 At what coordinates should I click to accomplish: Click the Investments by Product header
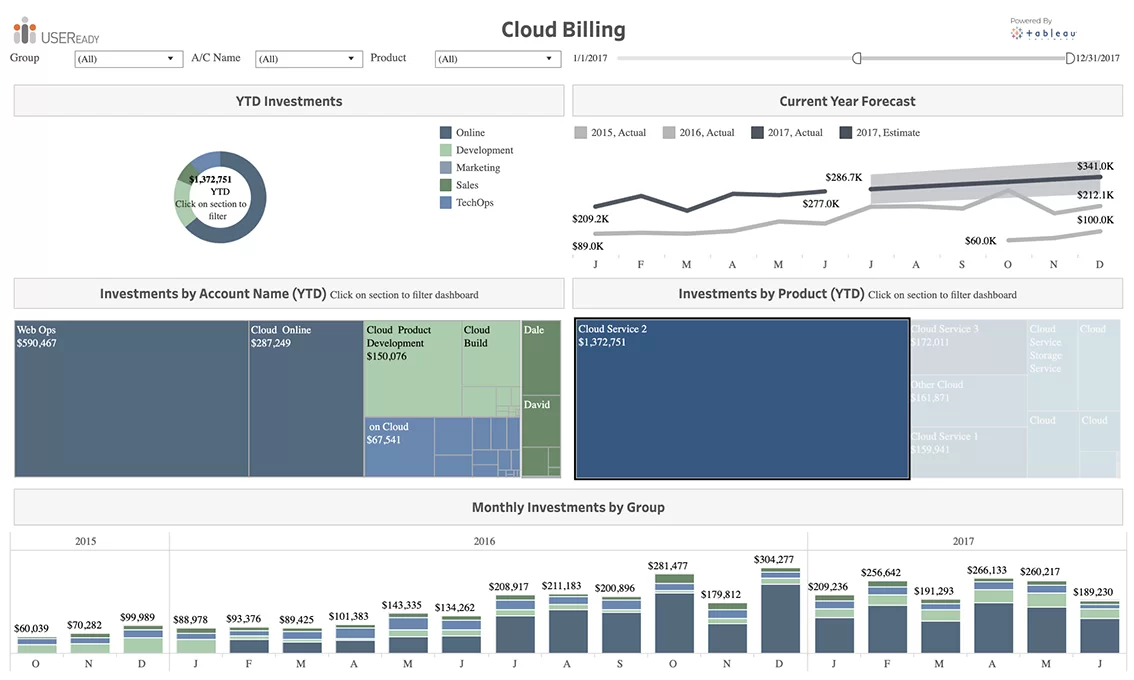848,294
